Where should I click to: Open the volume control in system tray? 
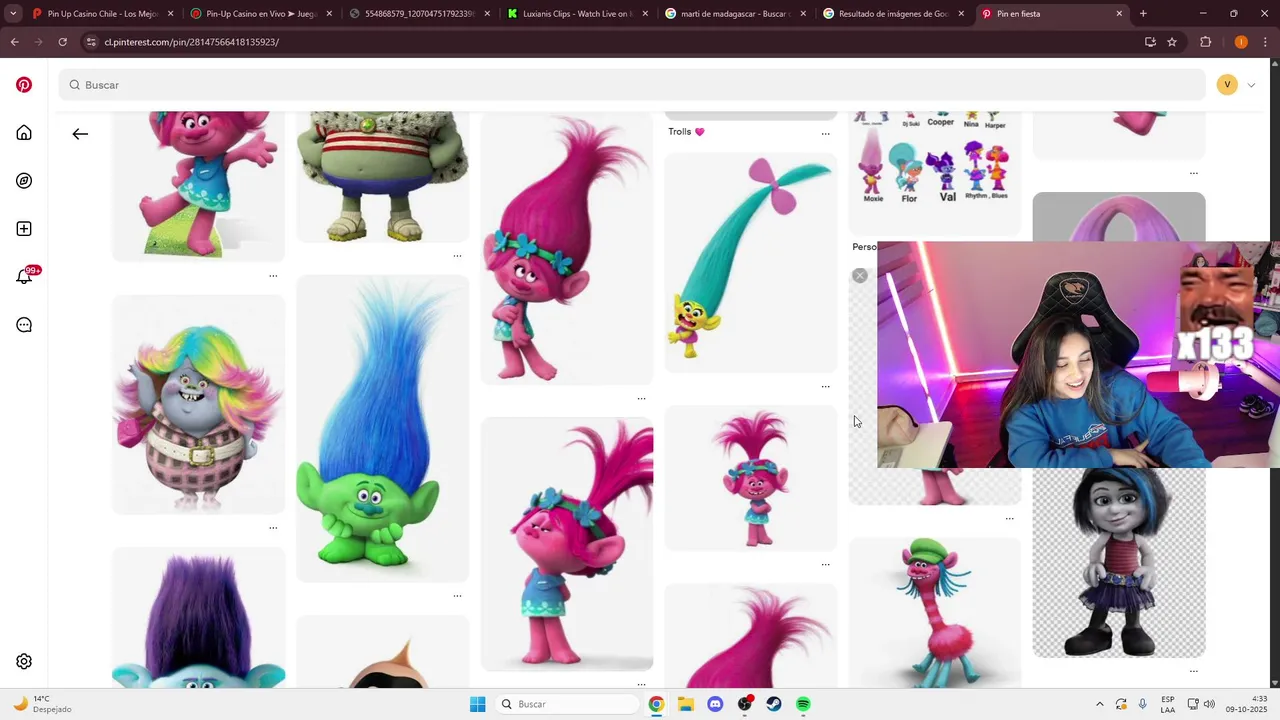pos(1209,704)
